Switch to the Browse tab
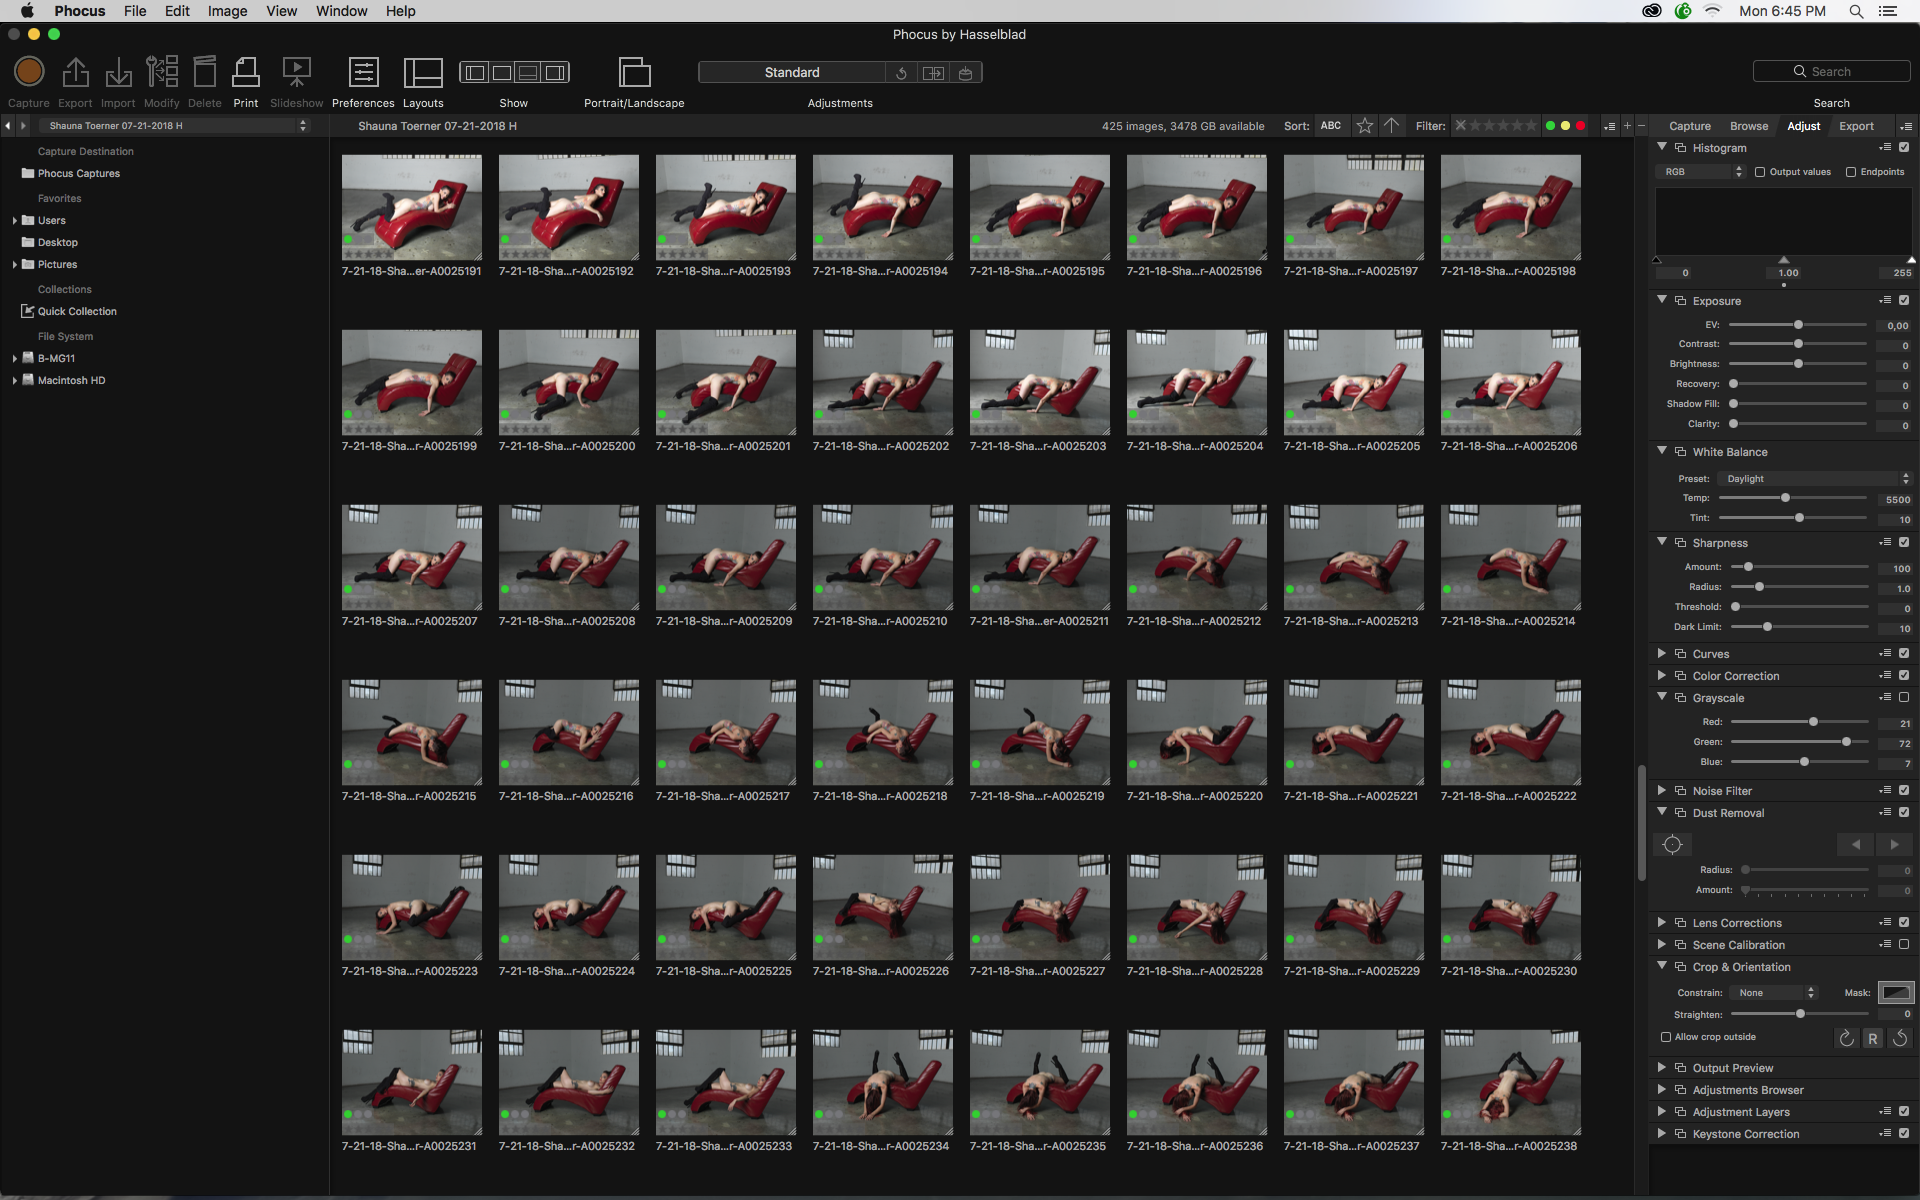The image size is (1920, 1200). [x=1748, y=126]
